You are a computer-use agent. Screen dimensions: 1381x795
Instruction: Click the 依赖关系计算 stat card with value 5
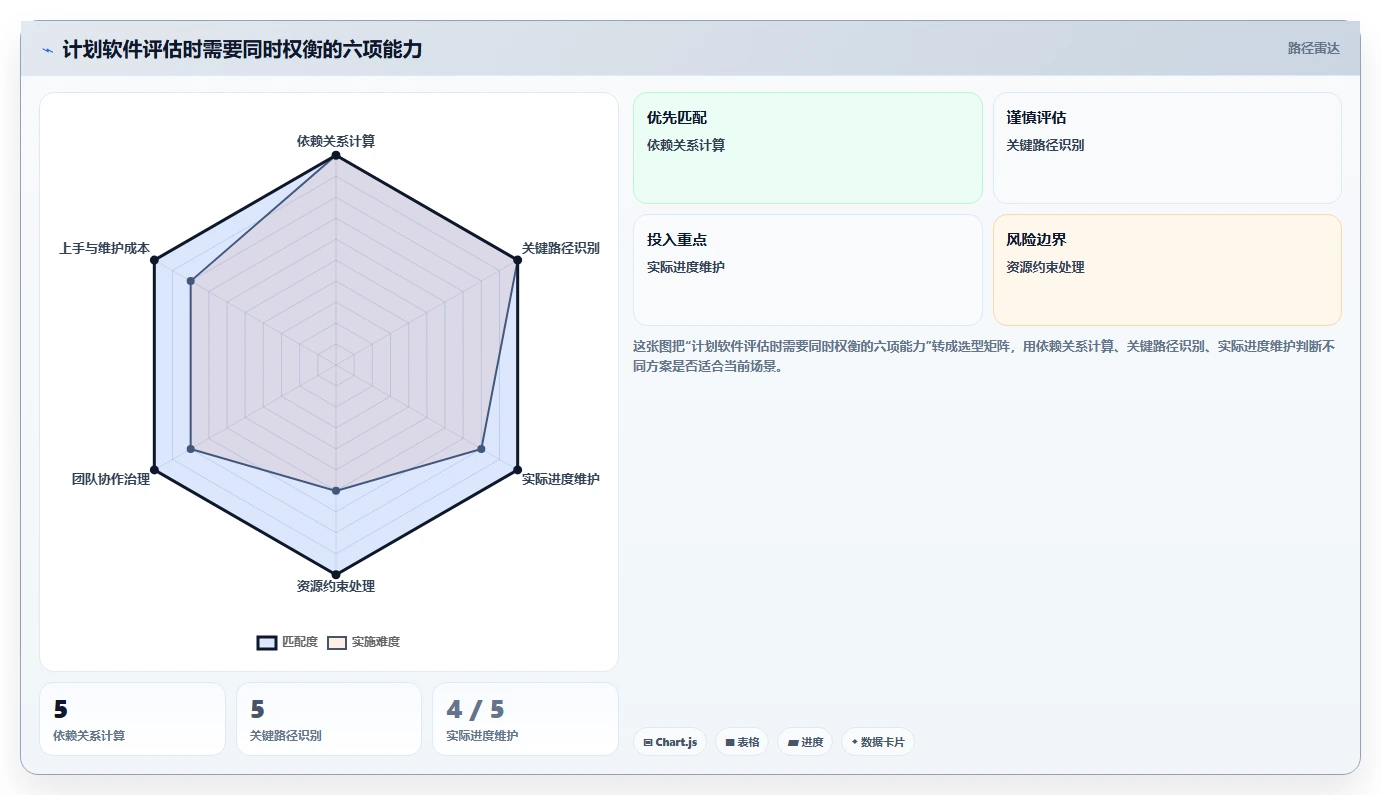[x=132, y=719]
